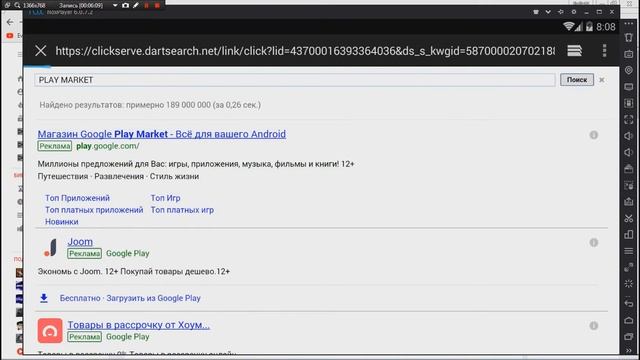This screenshot has height=360, width=640.
Task: Open the Топ Игр sitelink
Action: [165, 198]
